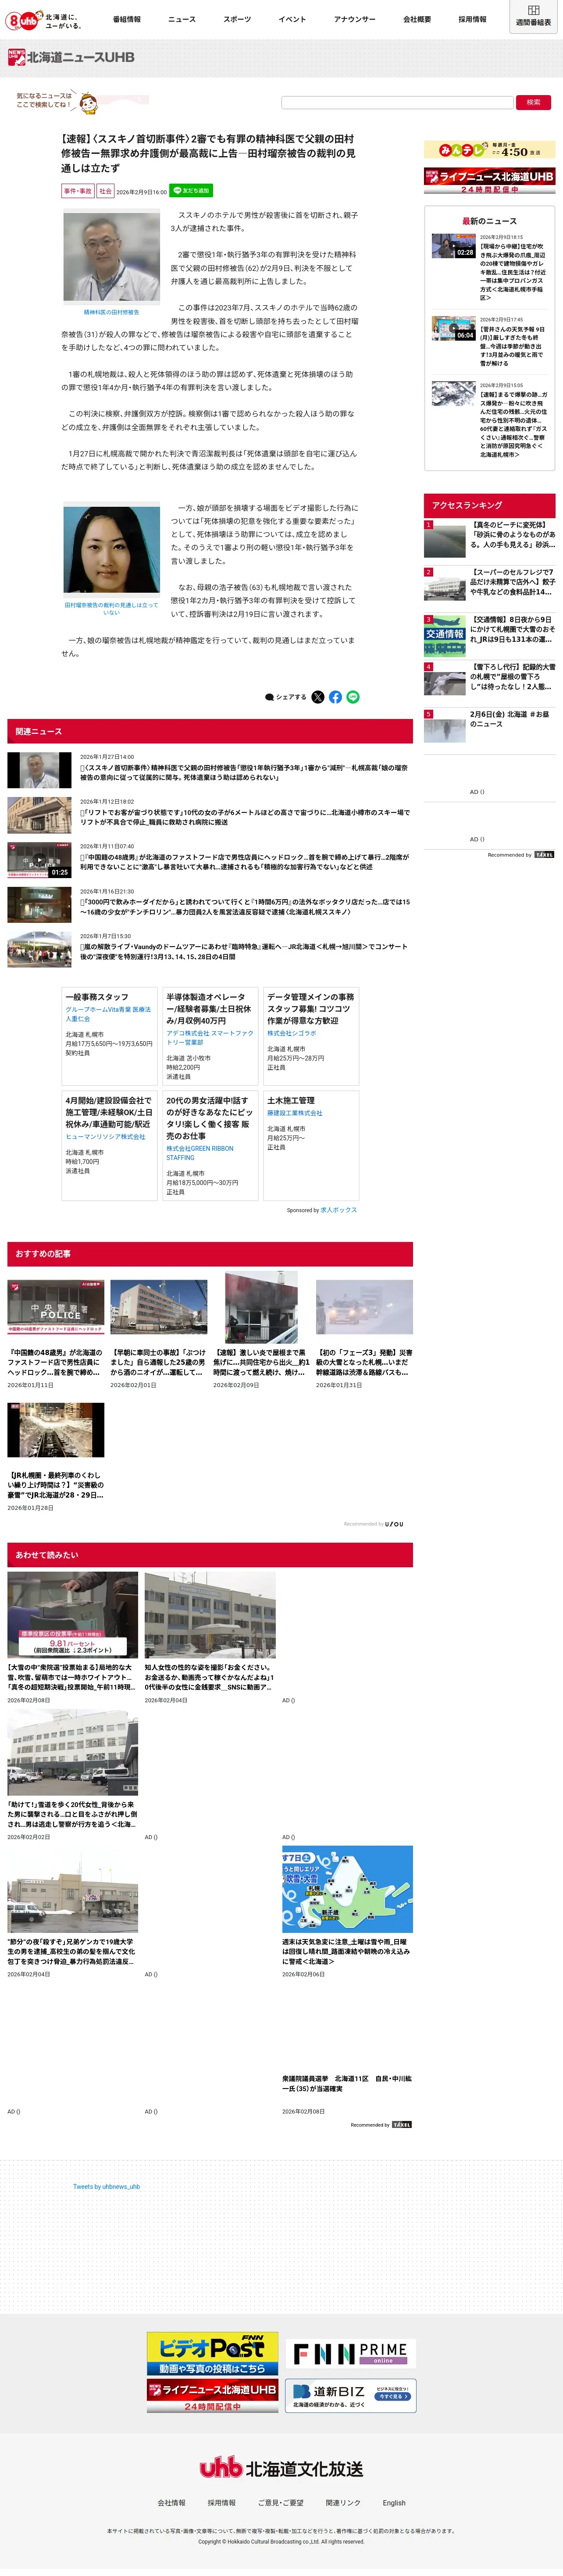Image resolution: width=563 pixels, height=2576 pixels.
Task: Click the red 検索 button
Action: (533, 102)
